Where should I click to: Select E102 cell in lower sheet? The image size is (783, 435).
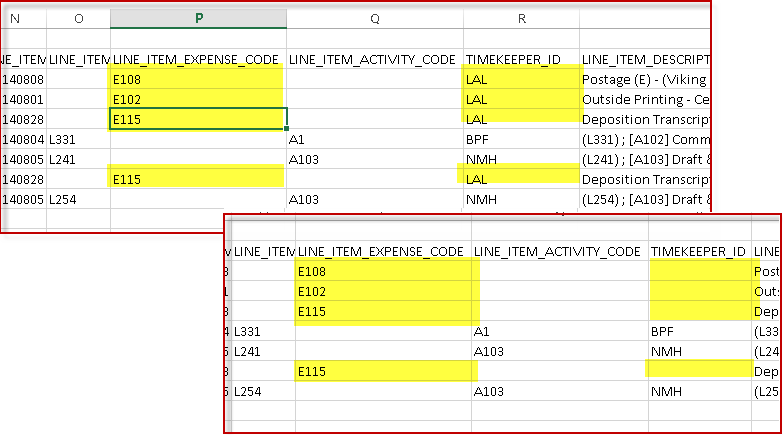383,291
